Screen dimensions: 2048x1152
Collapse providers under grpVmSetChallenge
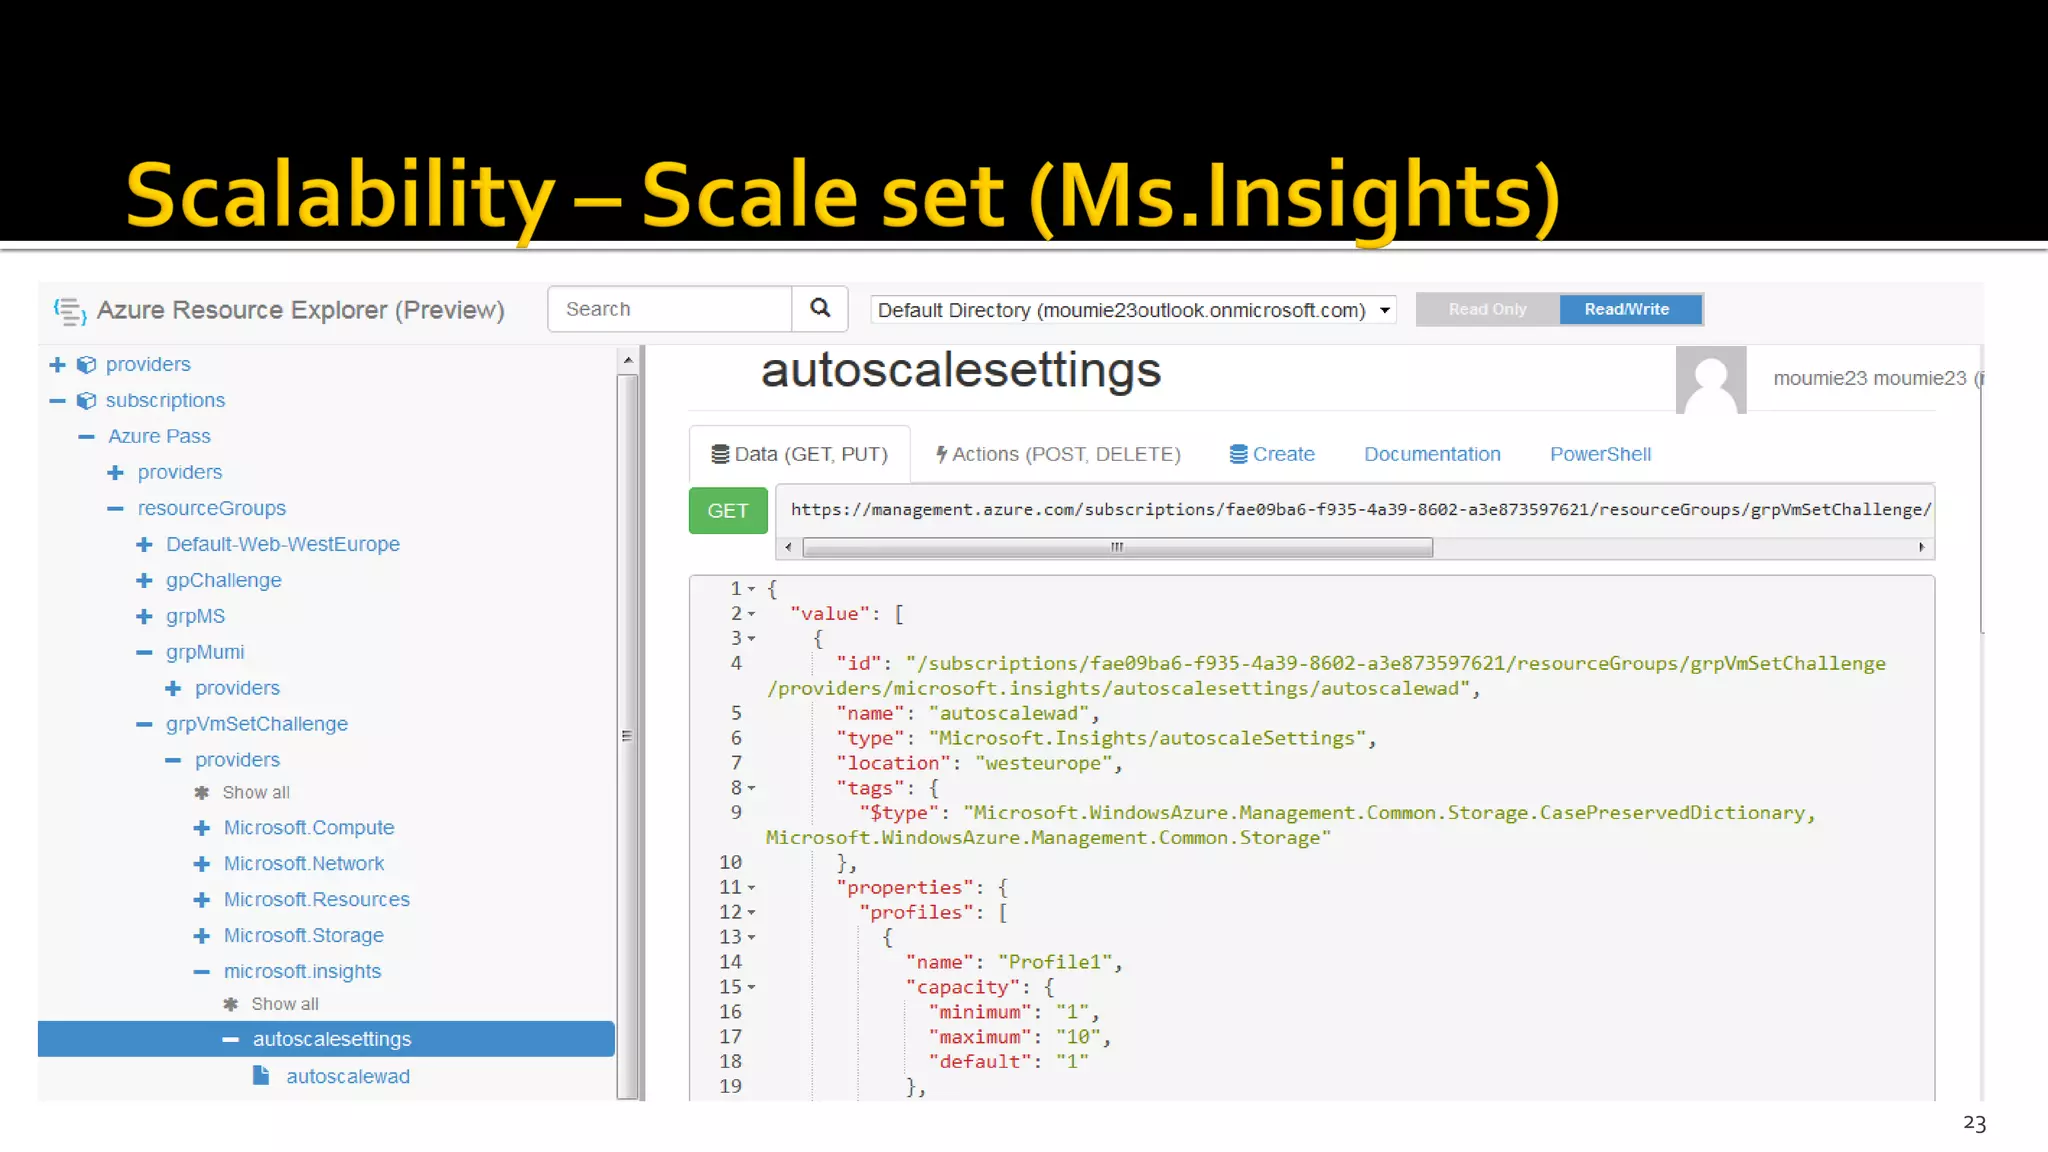[x=174, y=761]
